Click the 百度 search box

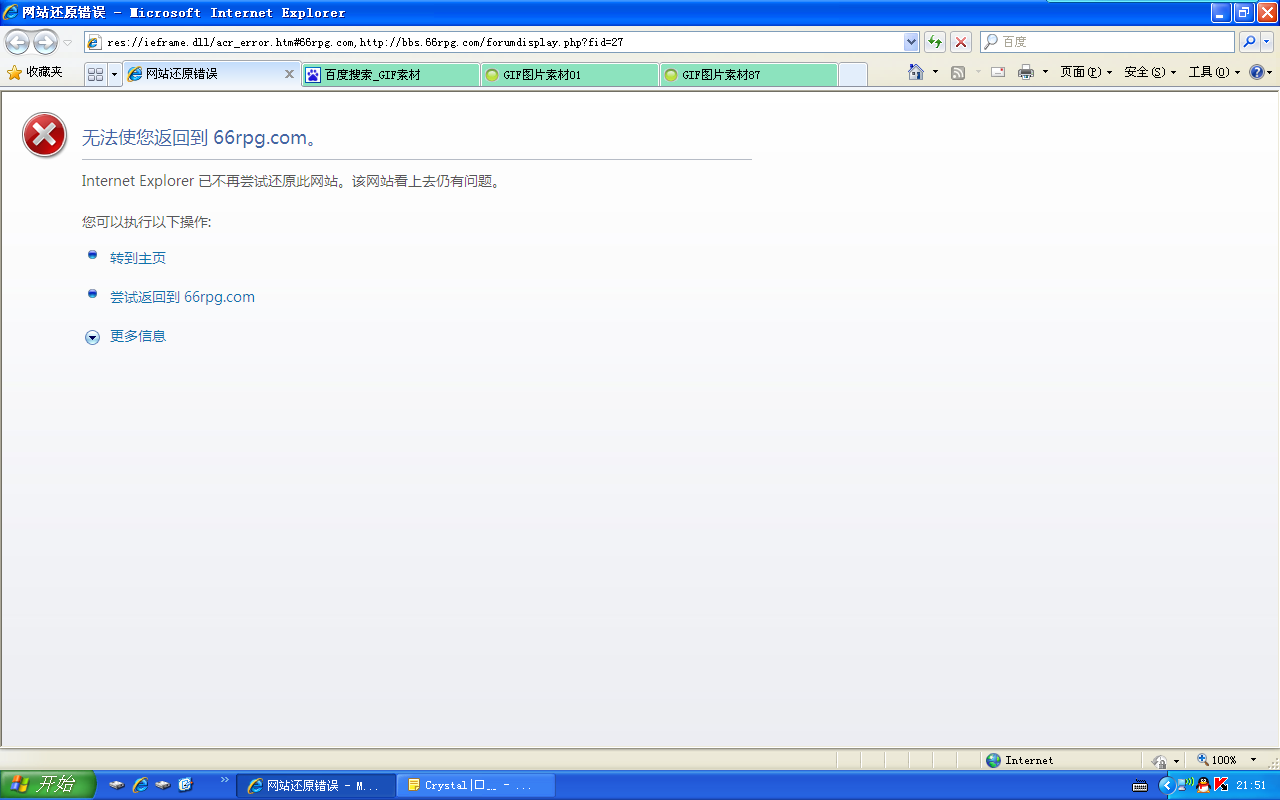pos(1107,42)
